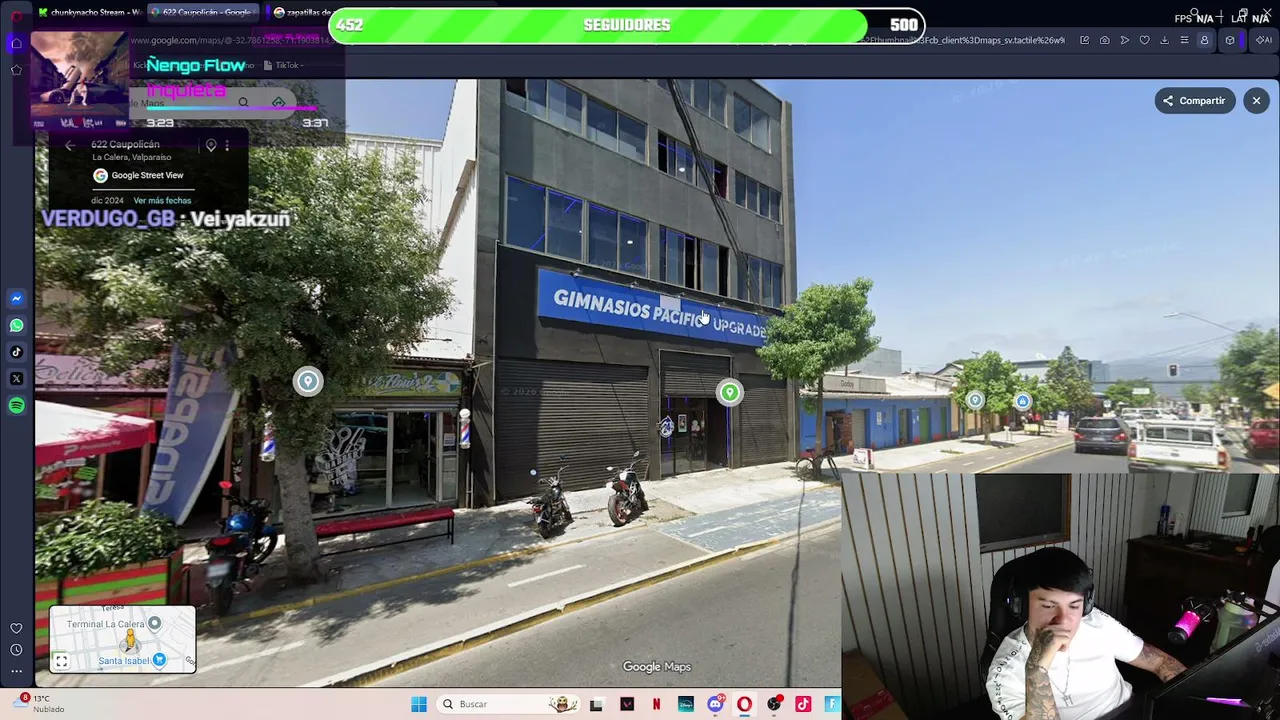Open Windows Start menu

pyautogui.click(x=419, y=704)
